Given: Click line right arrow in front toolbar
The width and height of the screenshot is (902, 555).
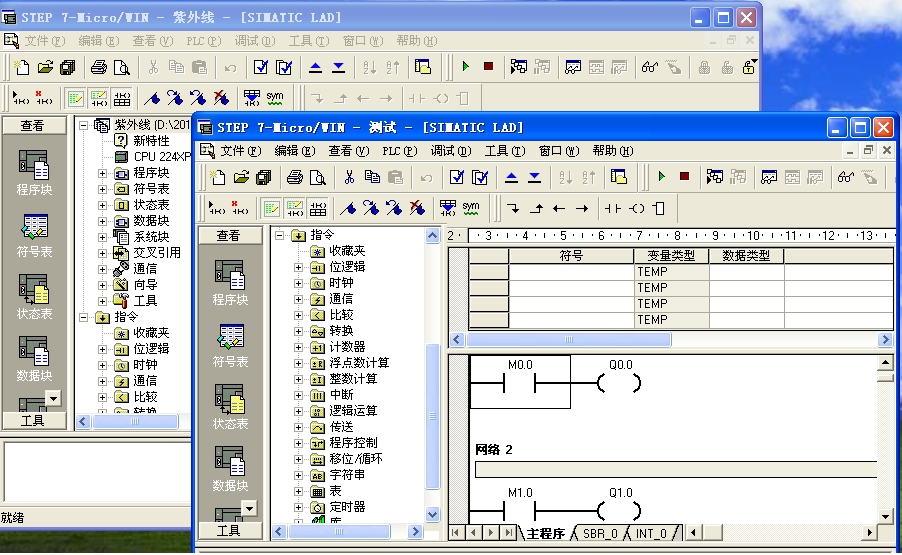Looking at the screenshot, I should (582, 208).
